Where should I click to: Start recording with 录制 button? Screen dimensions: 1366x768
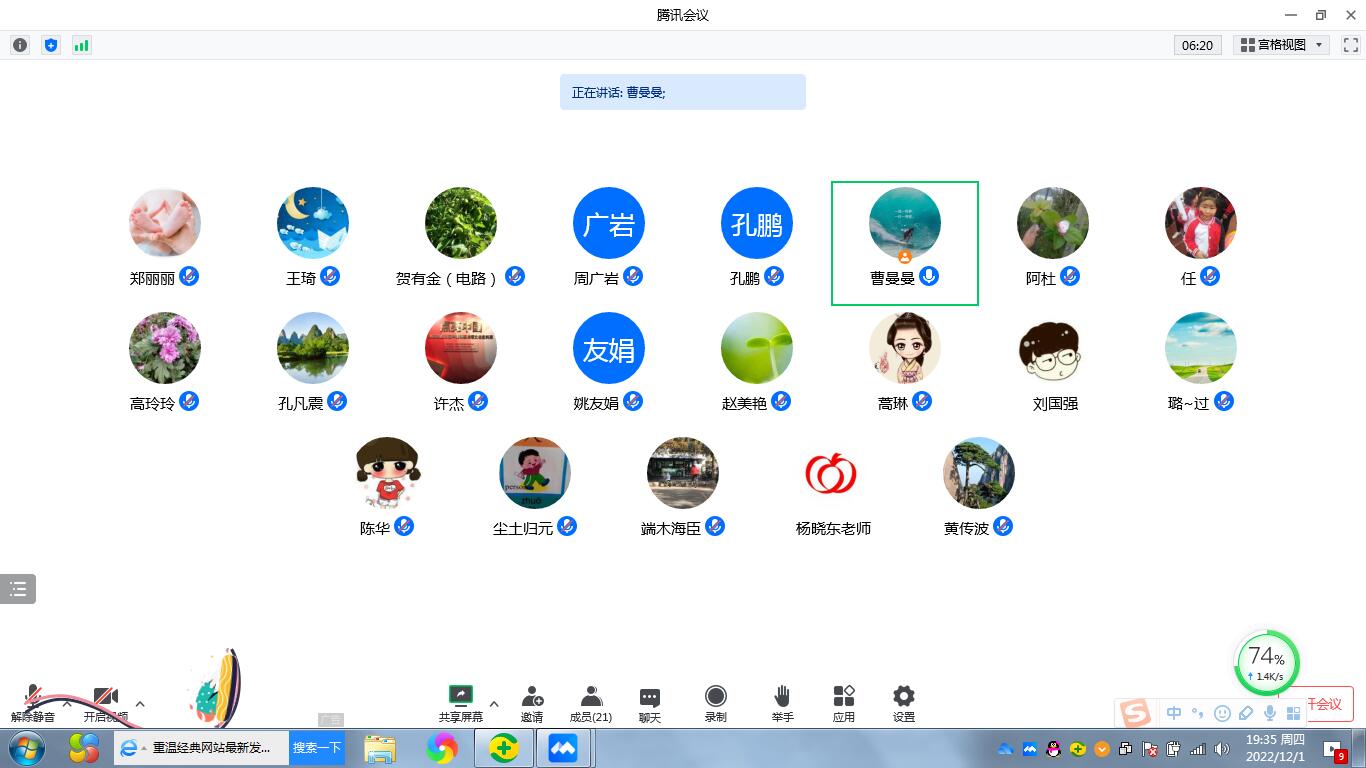coord(715,703)
